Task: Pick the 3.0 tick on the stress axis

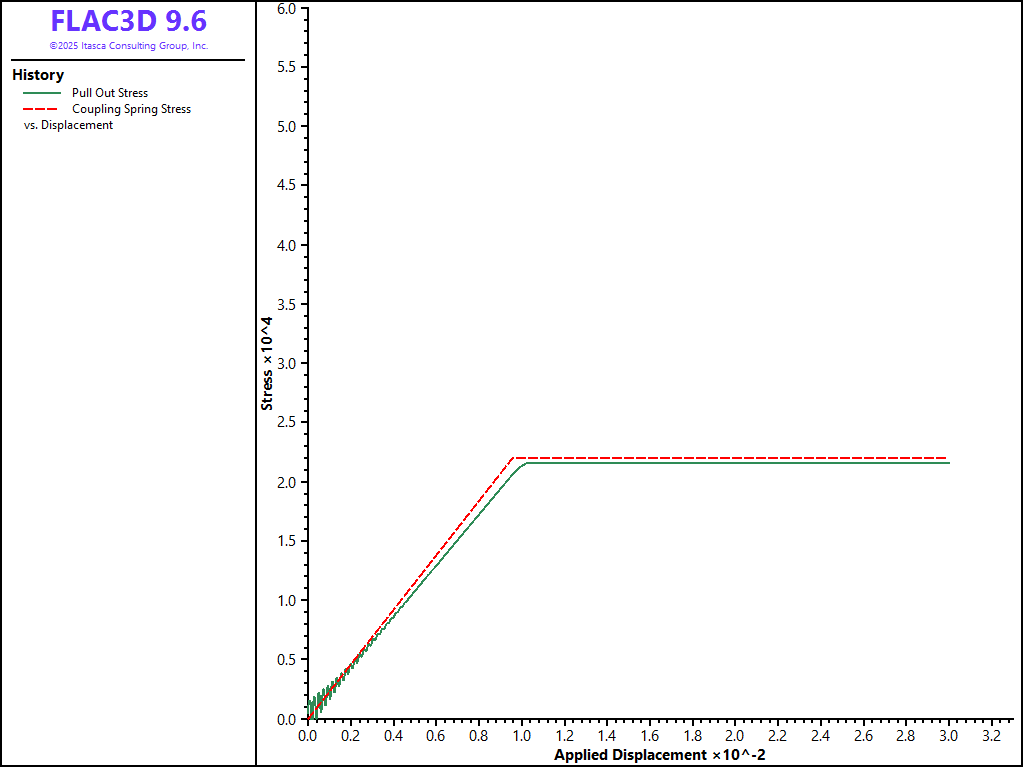Action: 287,363
